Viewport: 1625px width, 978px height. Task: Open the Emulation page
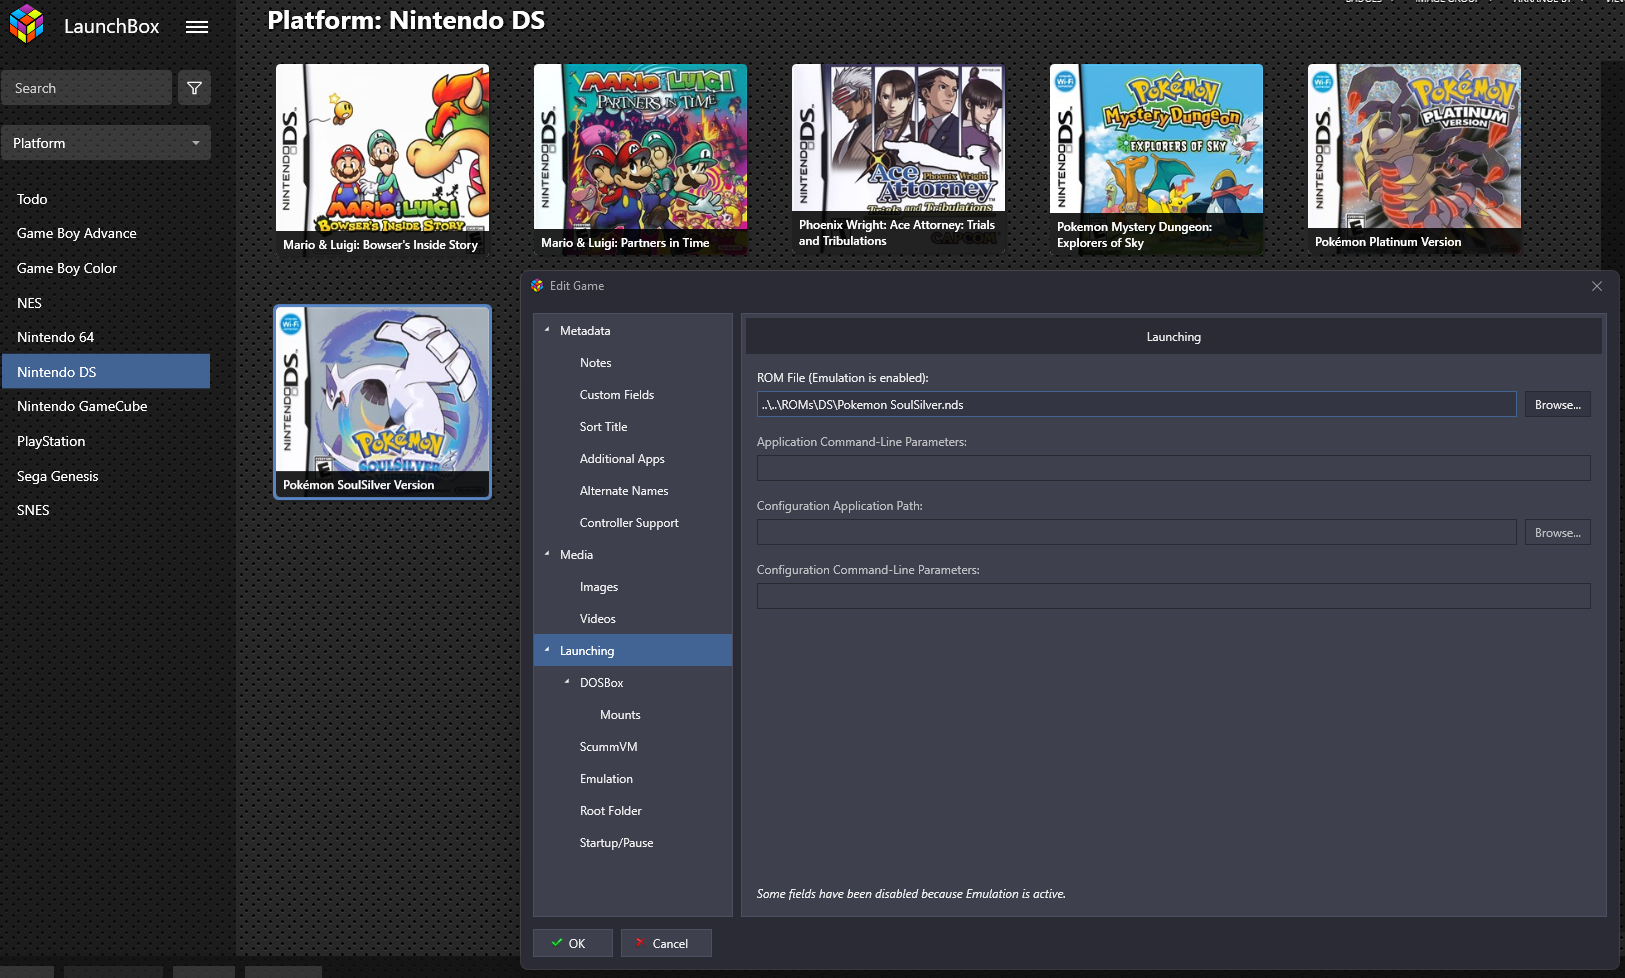tap(606, 779)
